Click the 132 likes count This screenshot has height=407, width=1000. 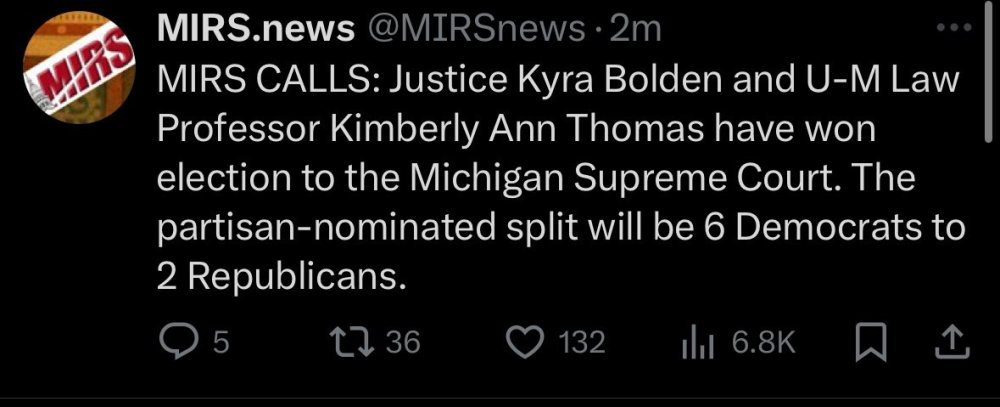click(581, 344)
